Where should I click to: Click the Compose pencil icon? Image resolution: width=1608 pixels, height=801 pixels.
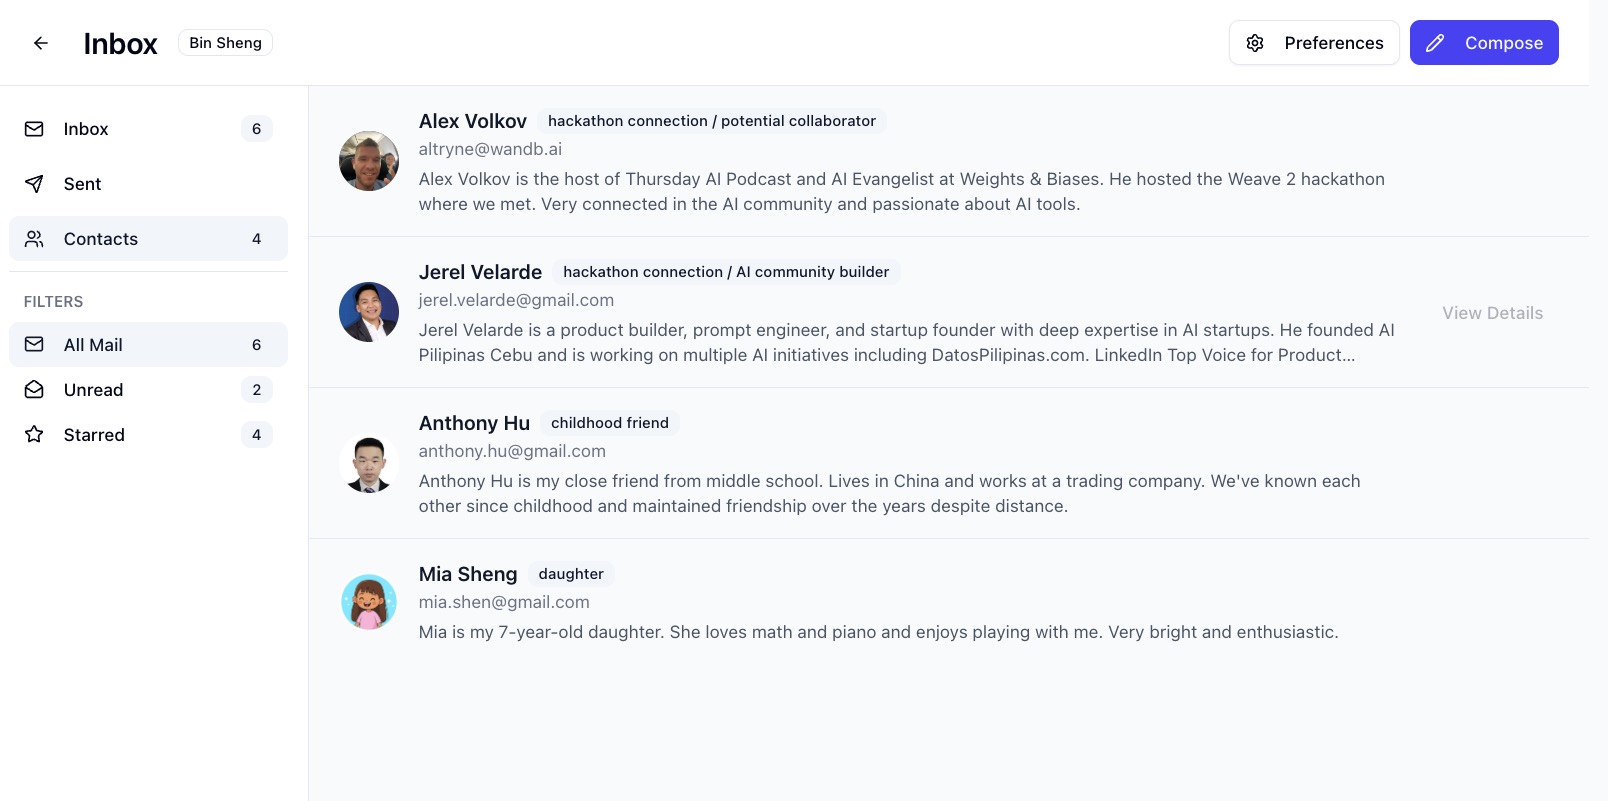pos(1435,43)
